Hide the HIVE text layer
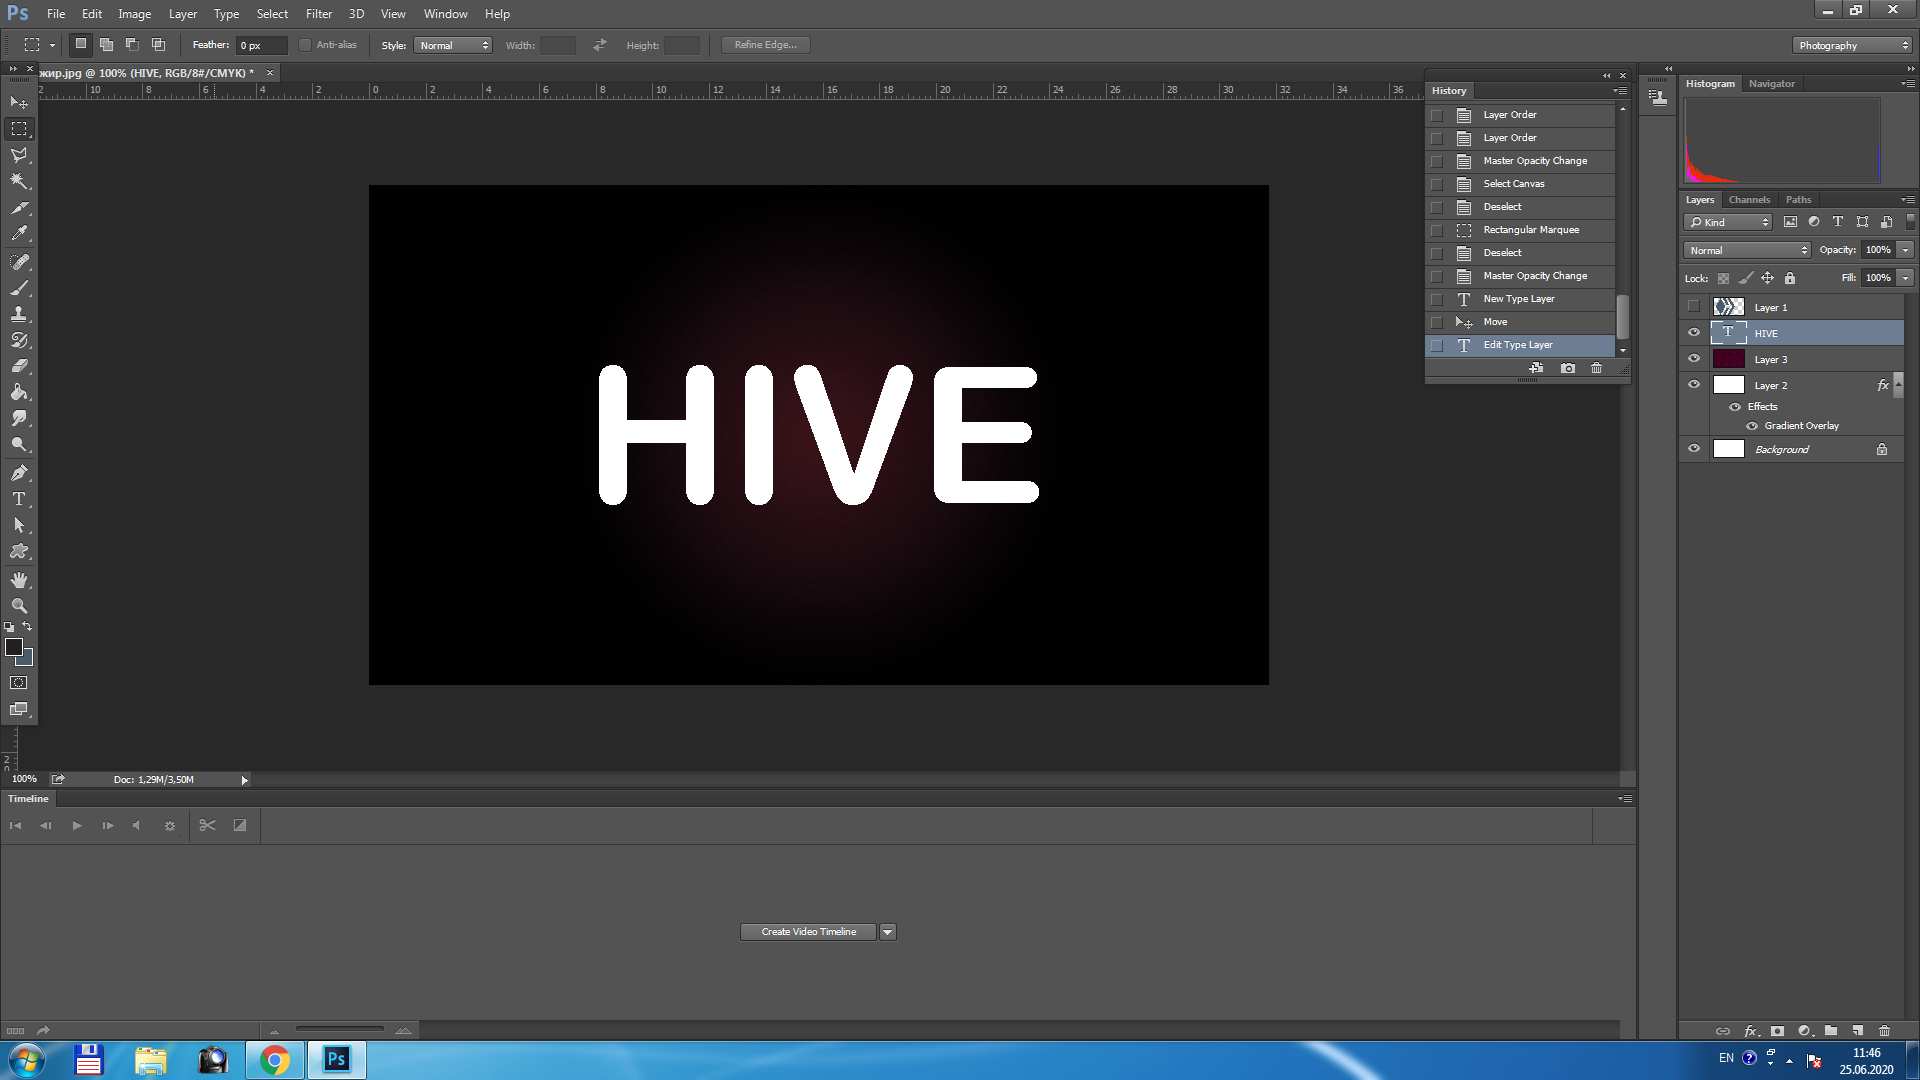This screenshot has width=1920, height=1080. click(x=1693, y=333)
